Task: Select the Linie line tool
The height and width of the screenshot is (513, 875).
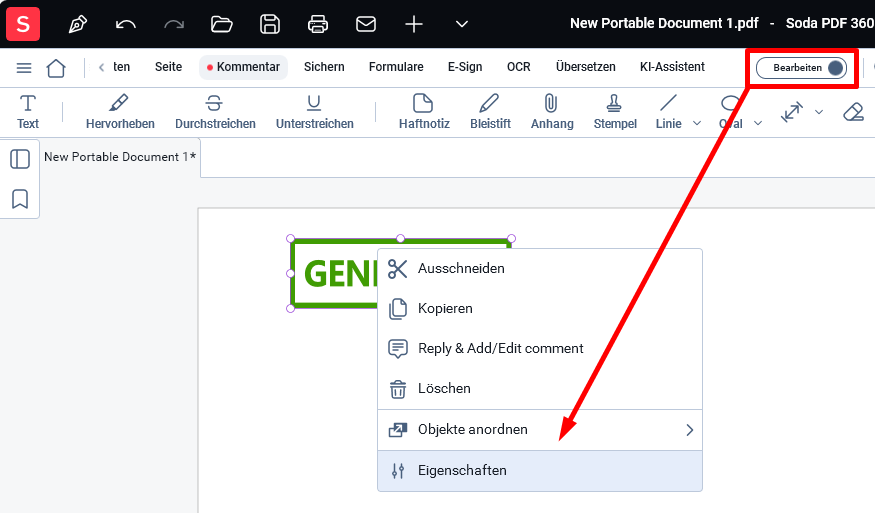Action: (669, 112)
